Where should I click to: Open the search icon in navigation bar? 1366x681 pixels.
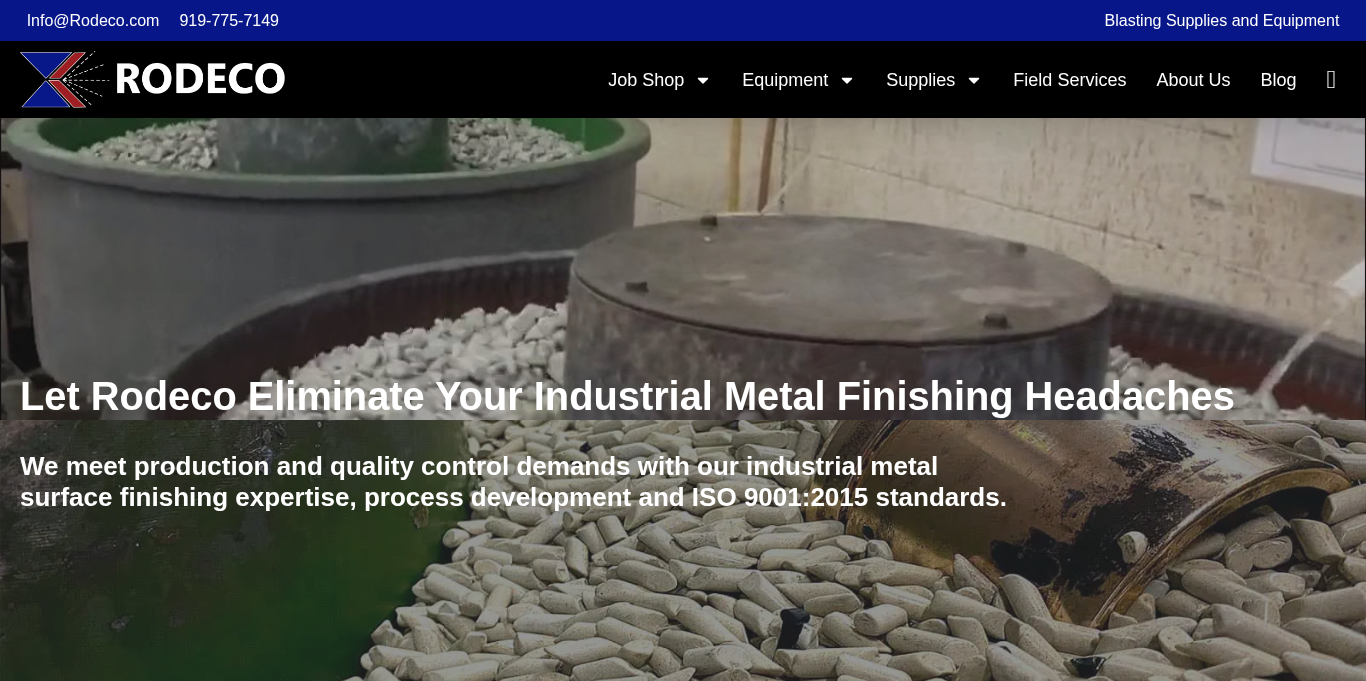click(1331, 80)
